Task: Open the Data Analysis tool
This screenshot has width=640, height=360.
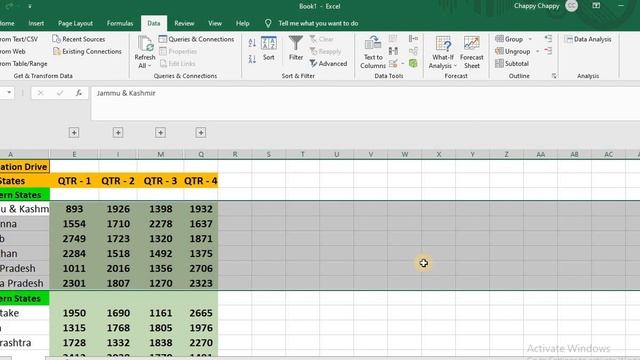Action: 588,39
